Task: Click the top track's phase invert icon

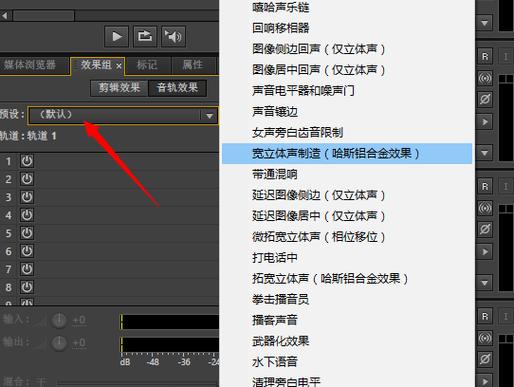Action: point(485,99)
